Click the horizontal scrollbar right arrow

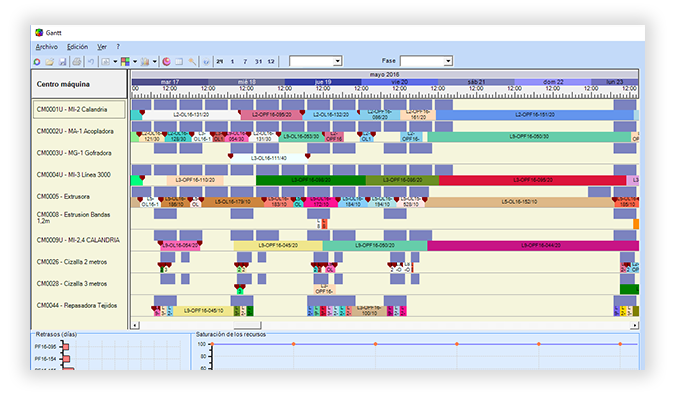(x=634, y=325)
